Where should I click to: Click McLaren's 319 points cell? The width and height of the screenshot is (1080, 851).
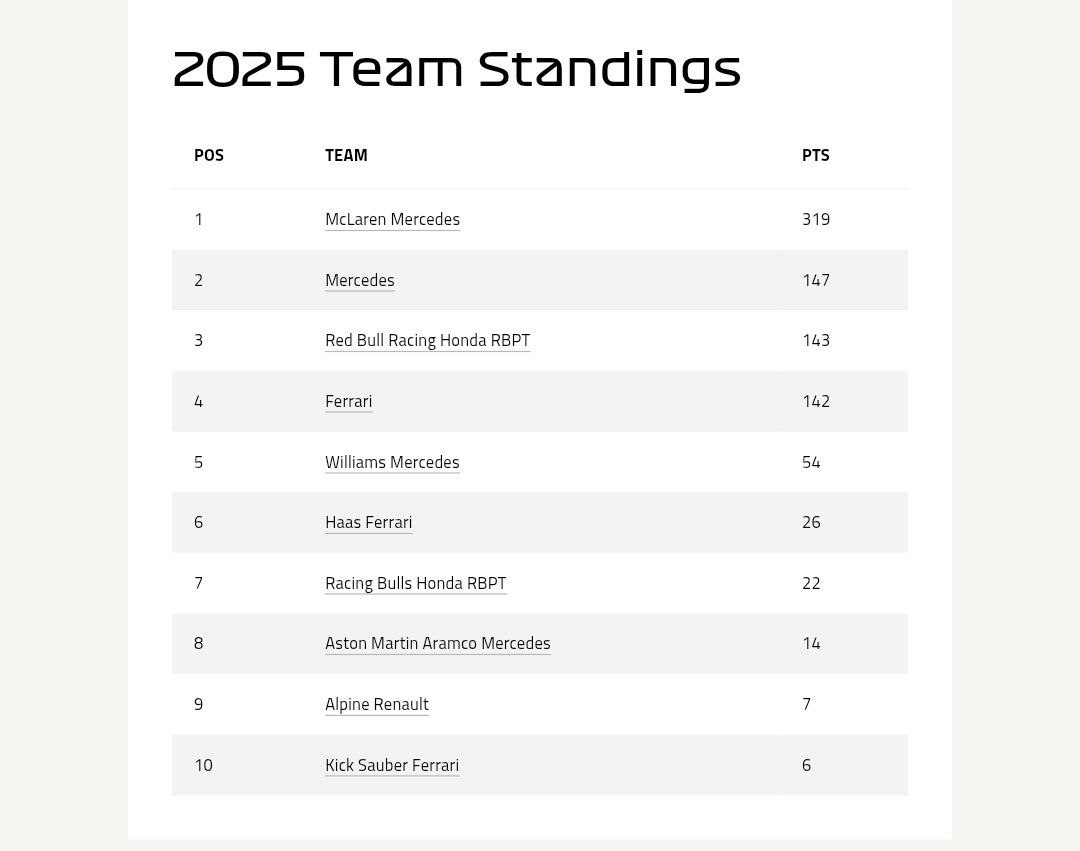point(815,219)
